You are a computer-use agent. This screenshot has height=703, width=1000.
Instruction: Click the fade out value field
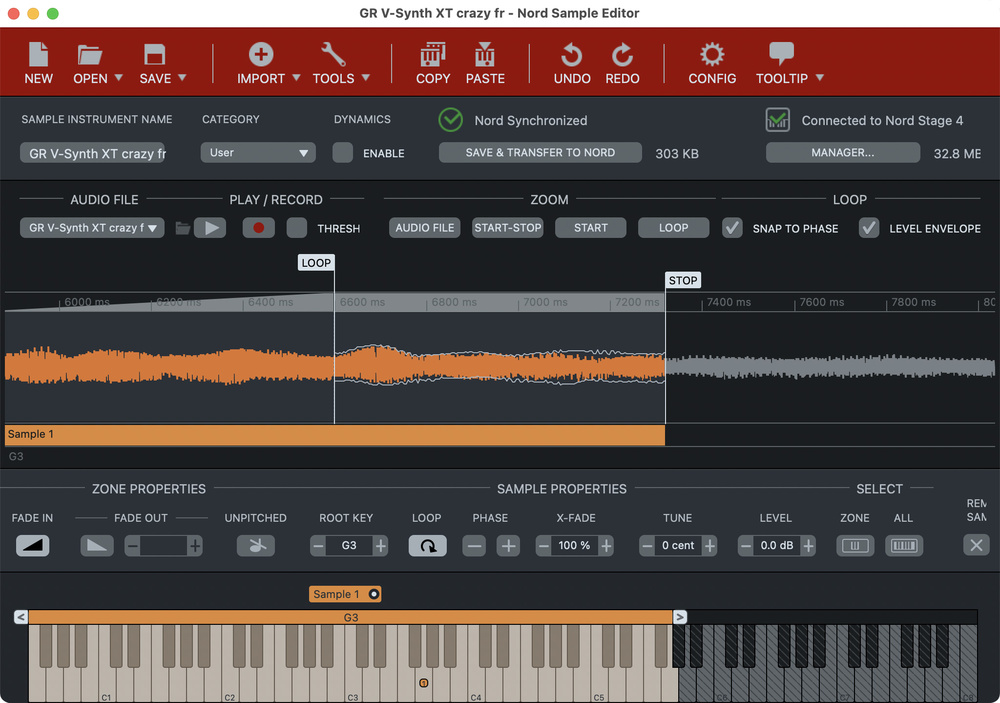(163, 545)
